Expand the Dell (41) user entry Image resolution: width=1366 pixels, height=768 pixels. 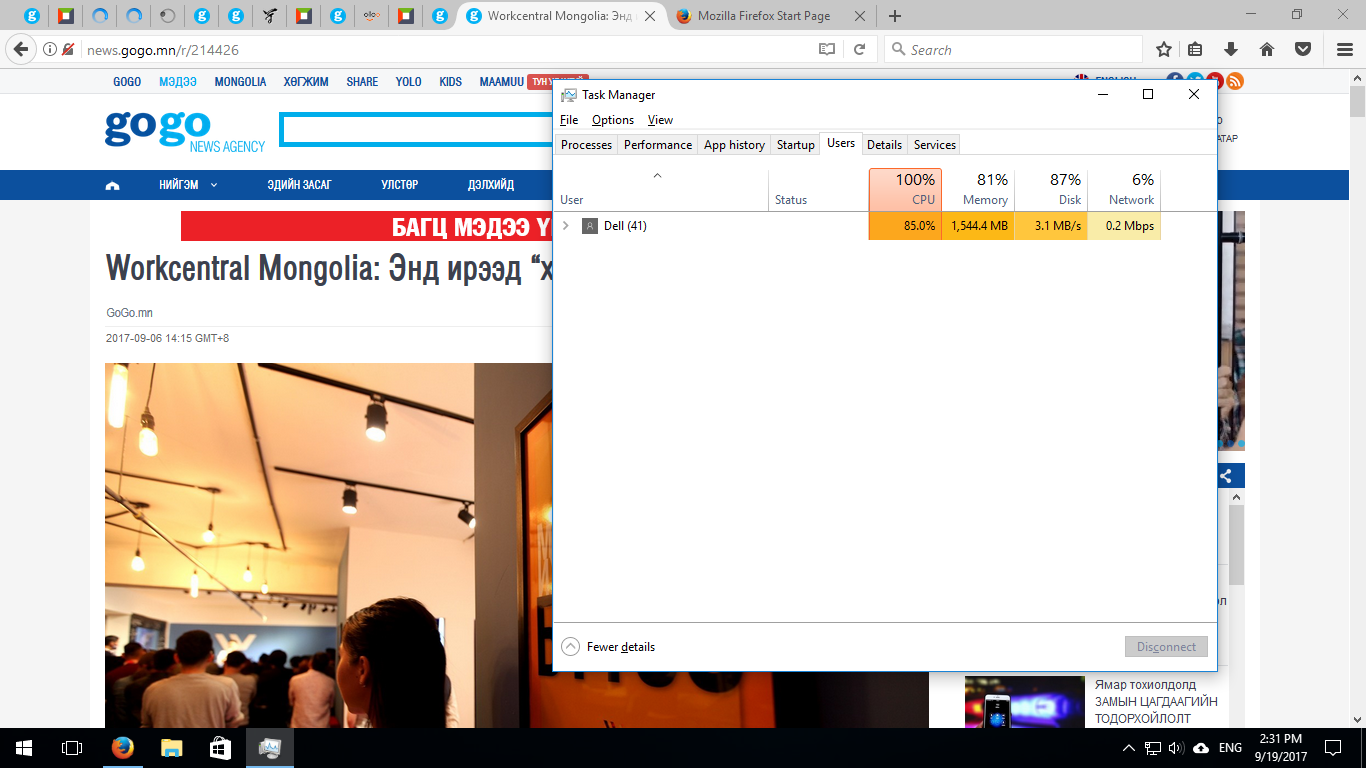[x=565, y=226]
